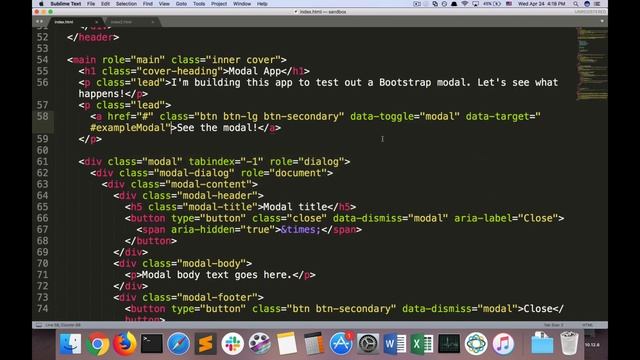640x360 pixels.
Task: Click line number 61 in the gutter
Action: point(42,162)
